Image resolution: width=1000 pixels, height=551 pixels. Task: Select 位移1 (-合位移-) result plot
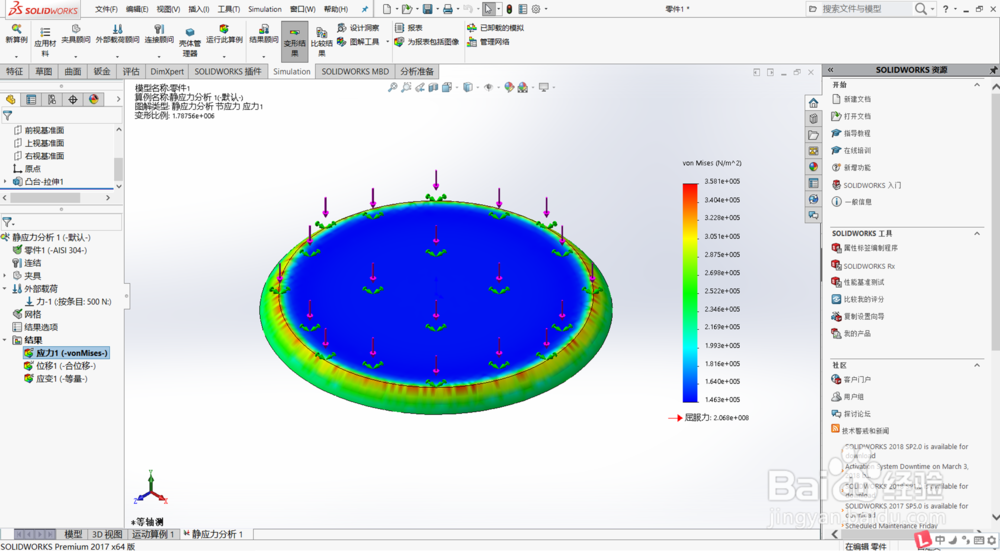tap(66, 366)
